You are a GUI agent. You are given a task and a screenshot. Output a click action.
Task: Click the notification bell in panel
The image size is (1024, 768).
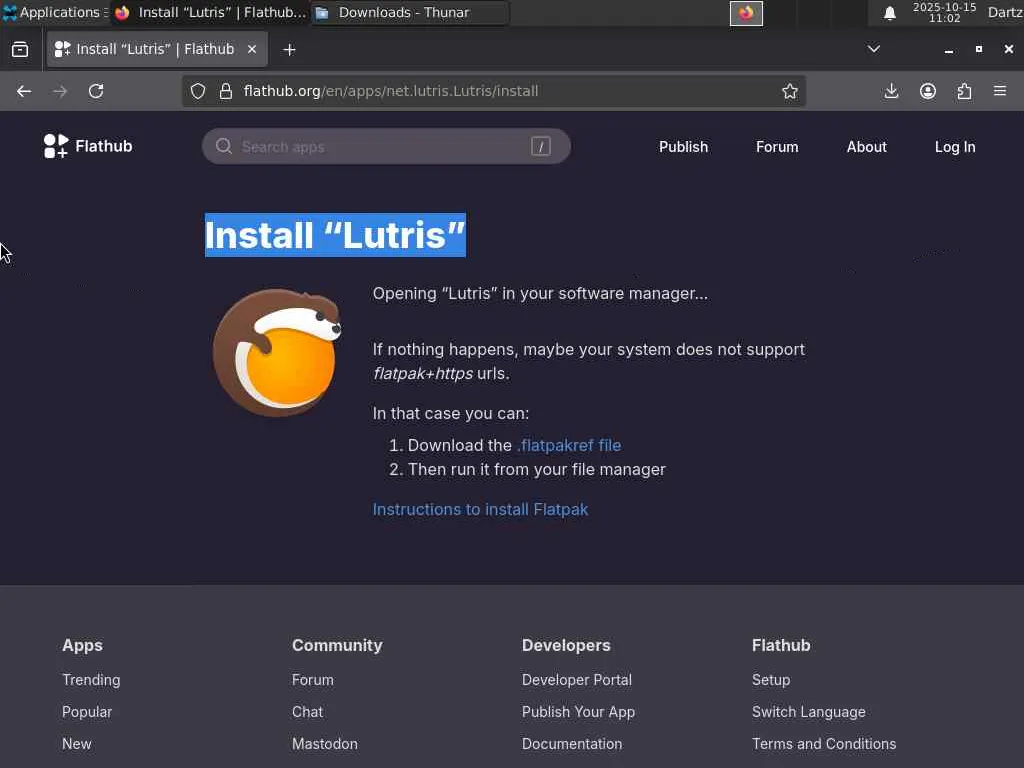(889, 13)
